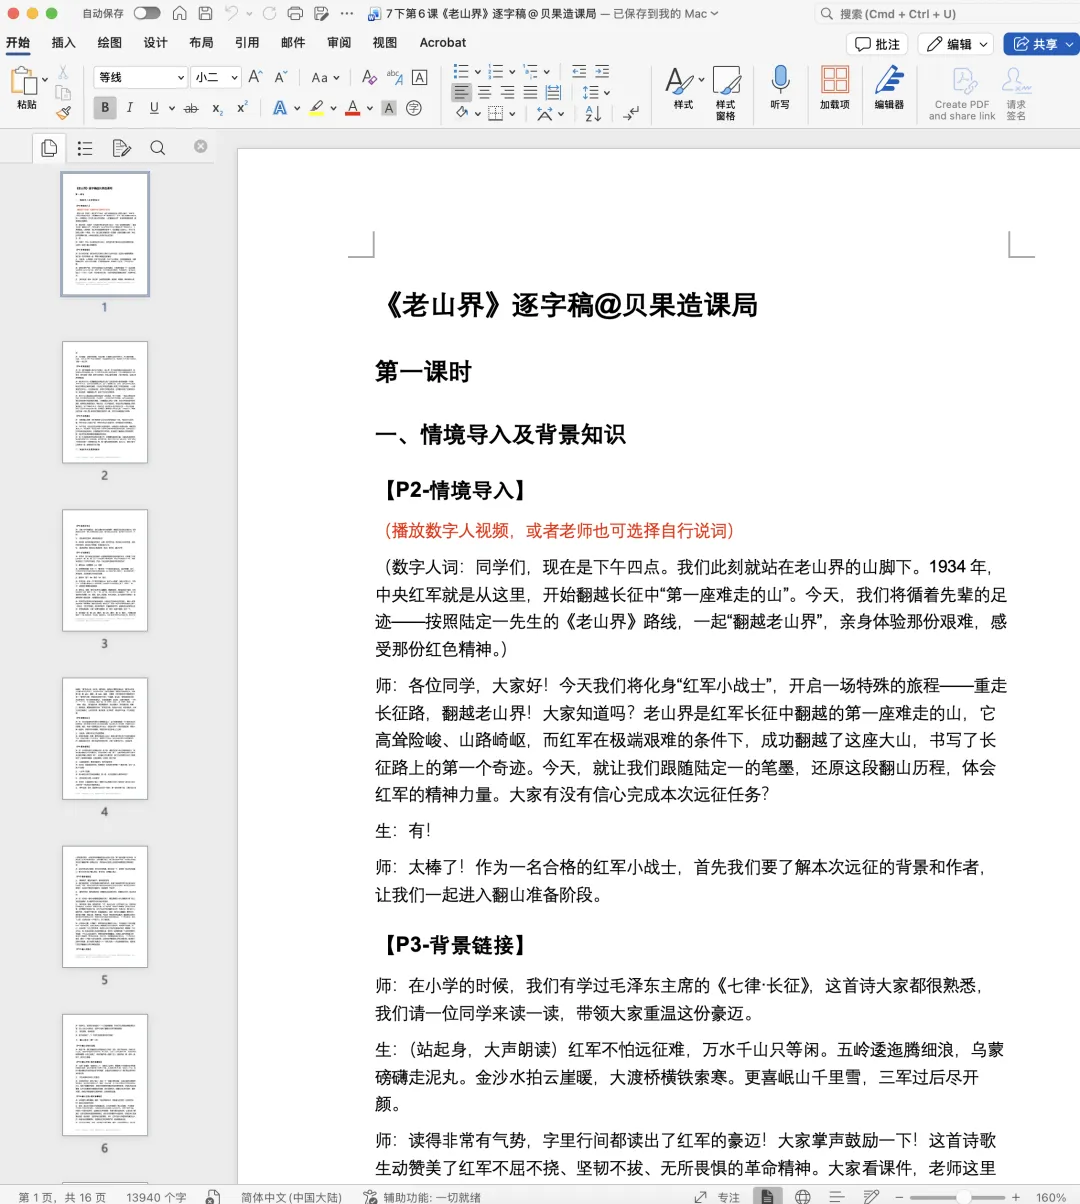Toggle character border (boxed A)
The image size is (1080, 1204).
420,77
